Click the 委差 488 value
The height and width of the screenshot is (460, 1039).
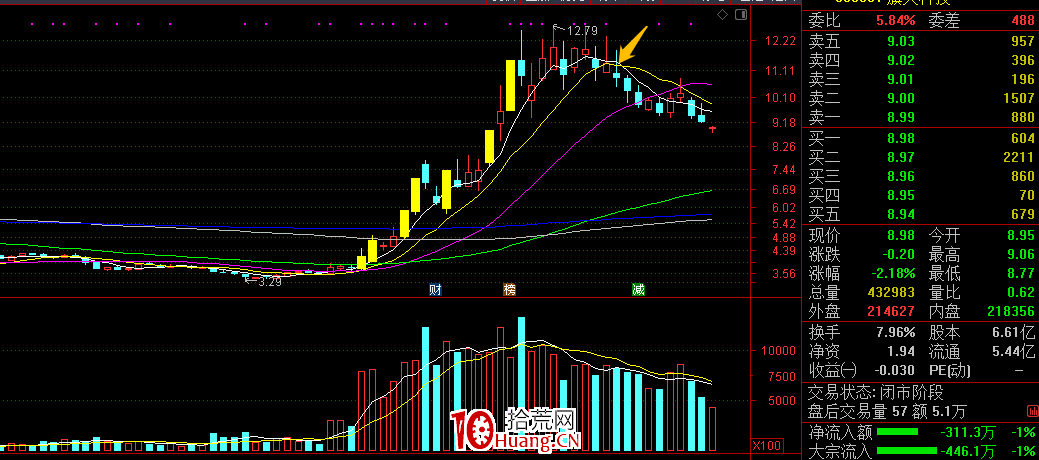1022,21
